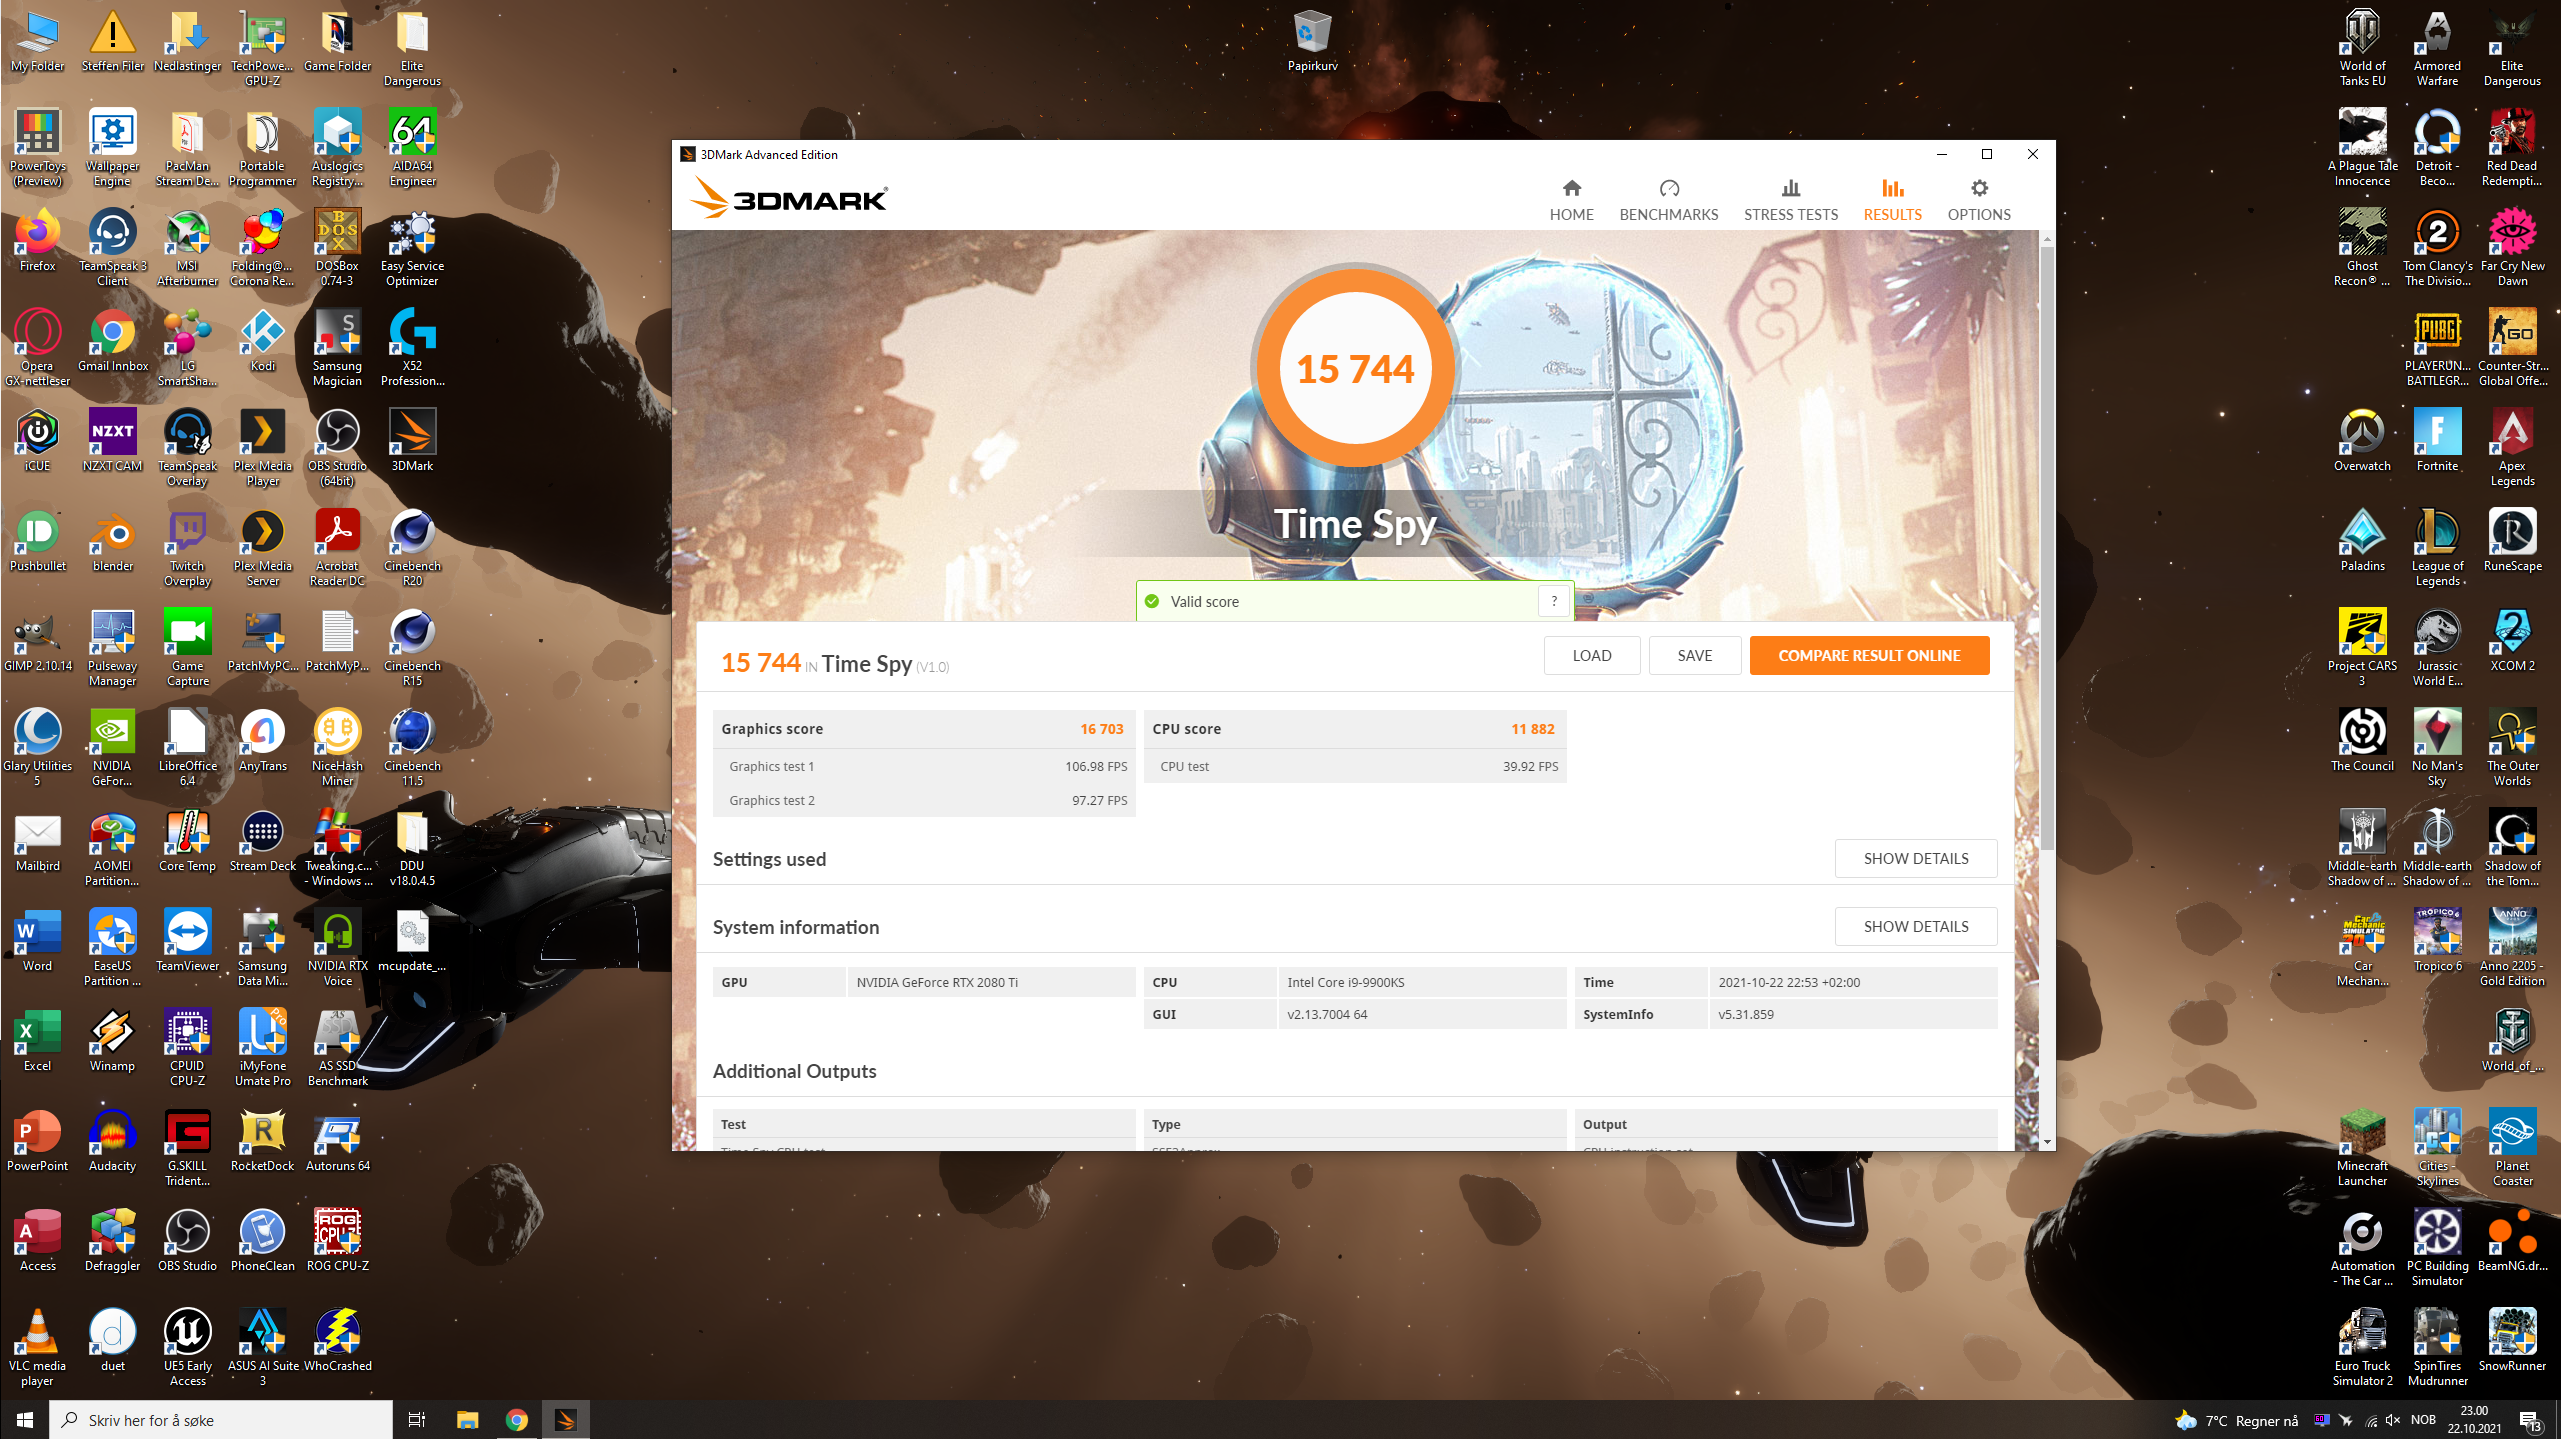Select the NVIDIA GeForce RTX 2080 Ti text
This screenshot has width=2561, height=1439.
(937, 982)
